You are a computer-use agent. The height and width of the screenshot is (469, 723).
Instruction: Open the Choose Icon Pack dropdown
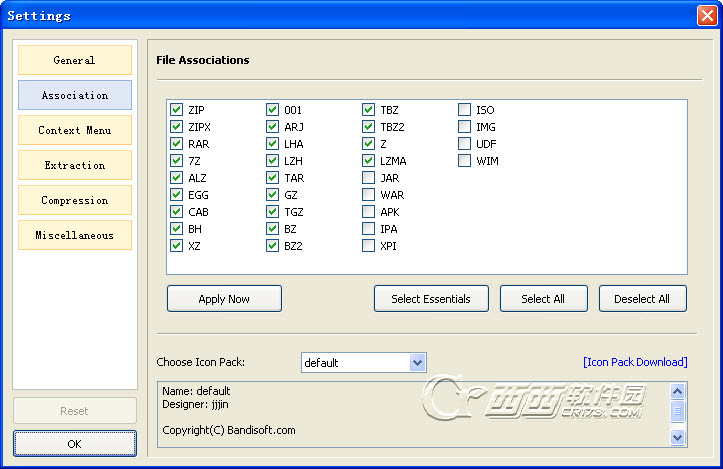pos(417,362)
